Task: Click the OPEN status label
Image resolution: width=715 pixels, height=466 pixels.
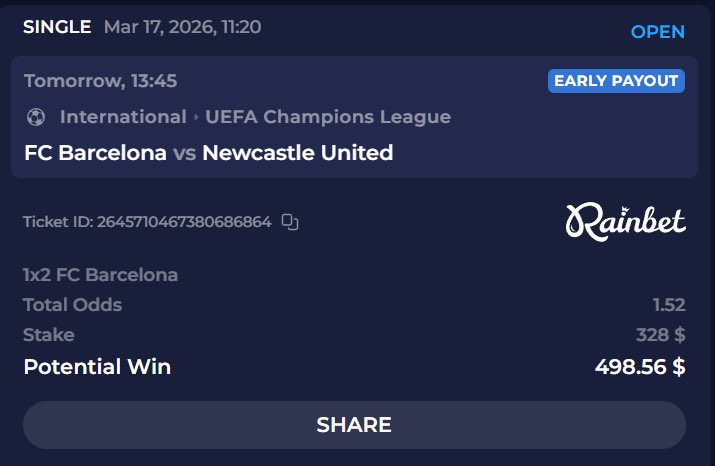Action: pos(658,32)
